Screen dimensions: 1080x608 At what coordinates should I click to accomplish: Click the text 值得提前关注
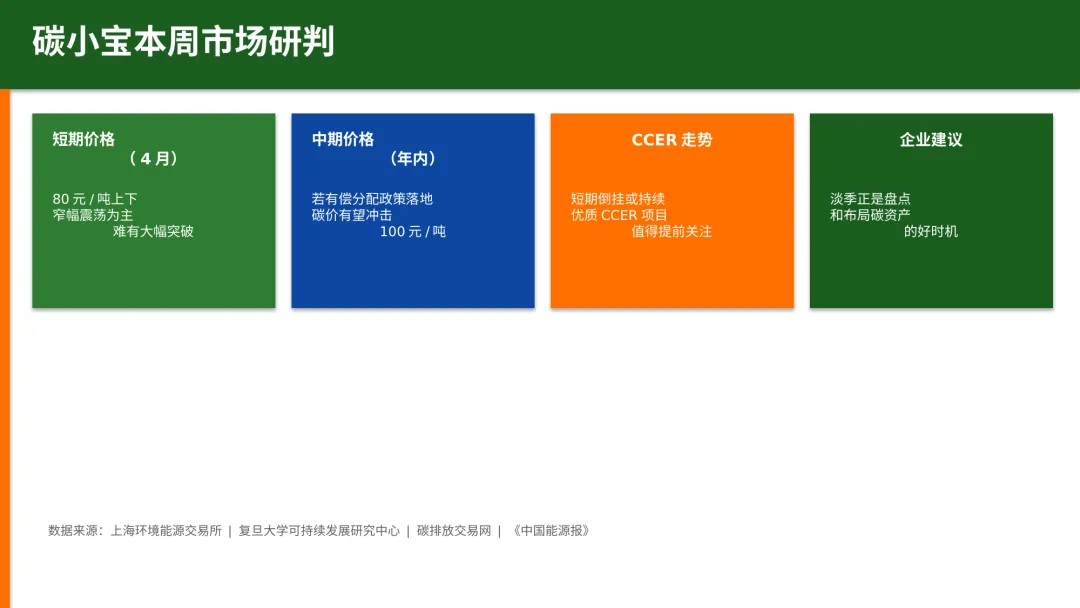(x=672, y=231)
